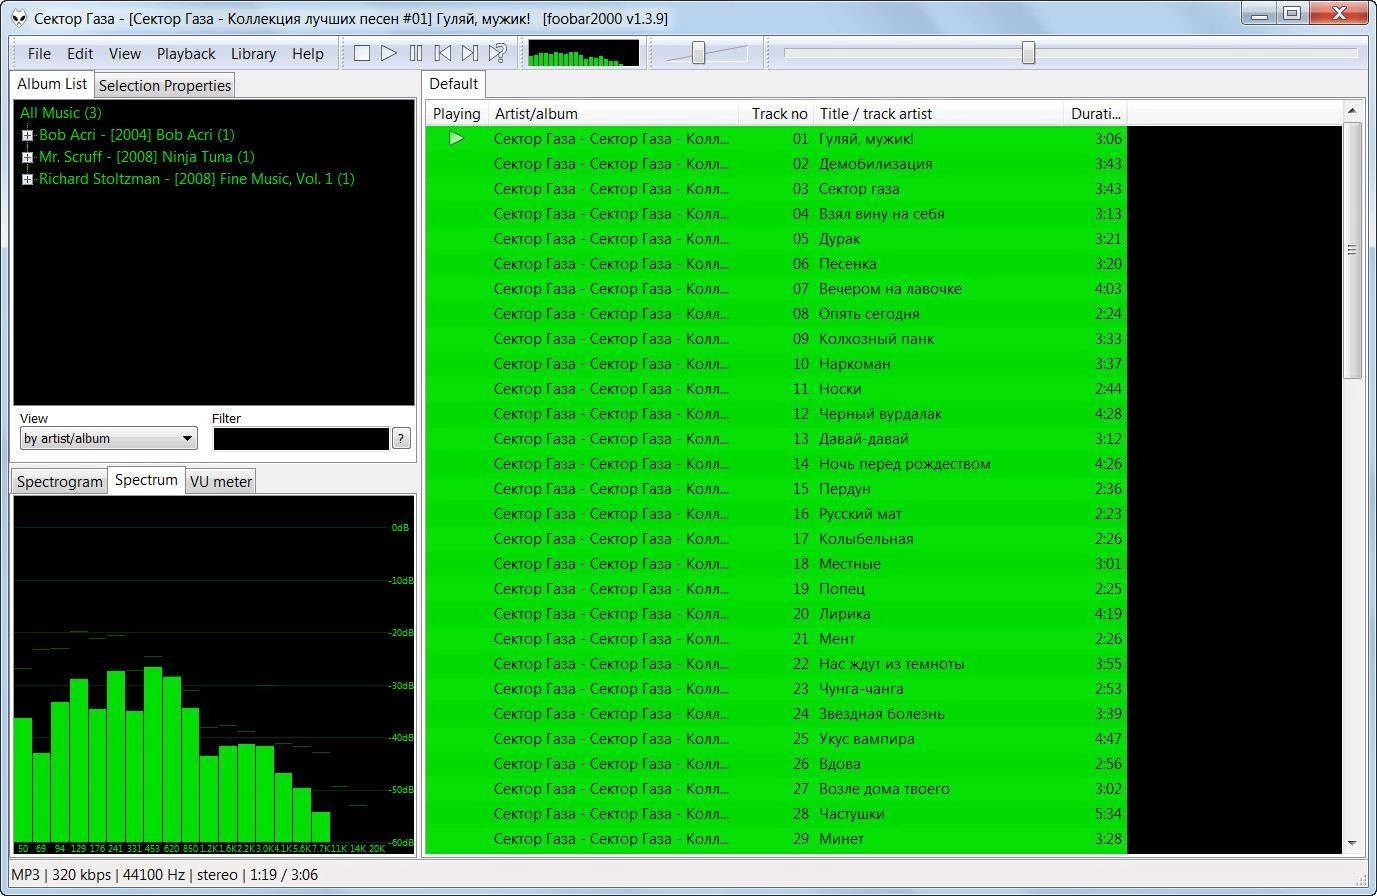Select All Music (3) in album list
This screenshot has height=896, width=1377.
(x=61, y=113)
